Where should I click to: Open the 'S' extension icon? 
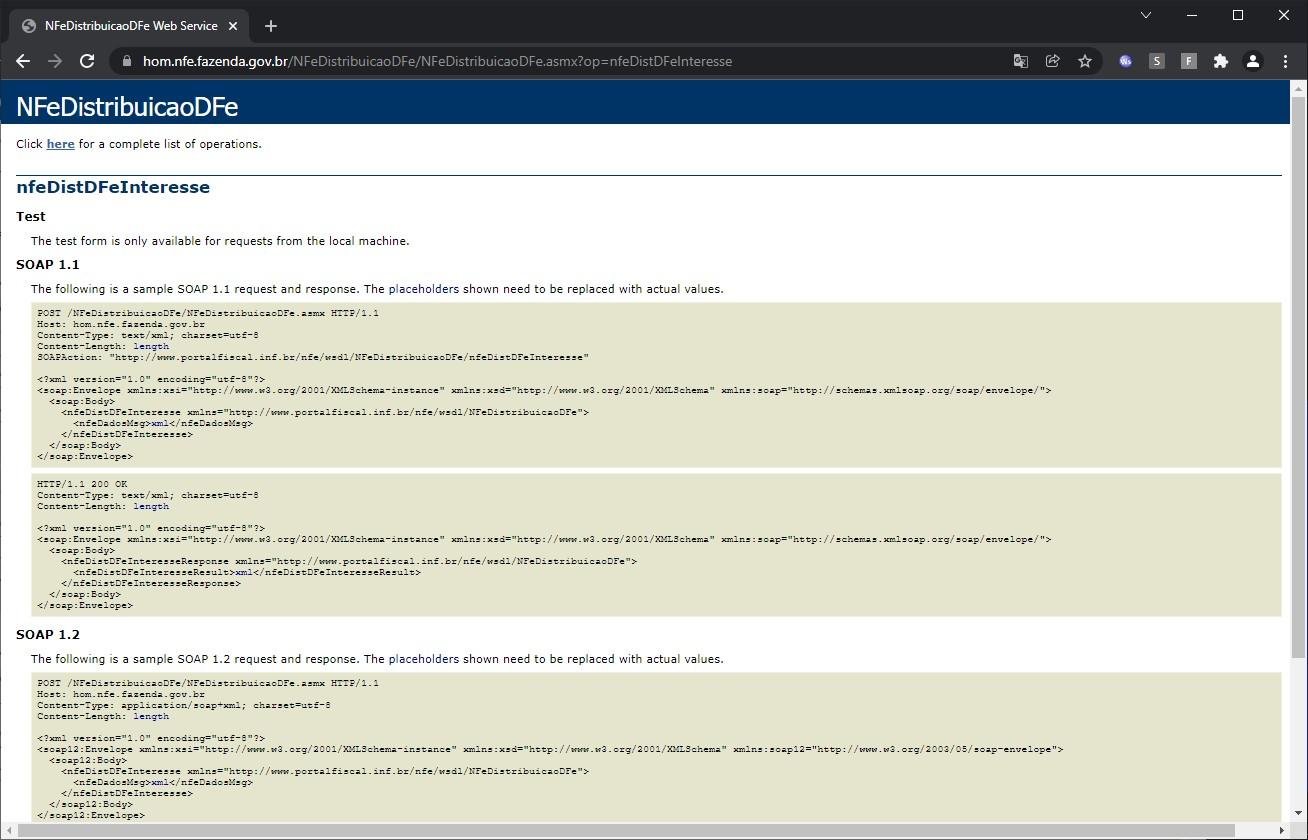[x=1157, y=61]
